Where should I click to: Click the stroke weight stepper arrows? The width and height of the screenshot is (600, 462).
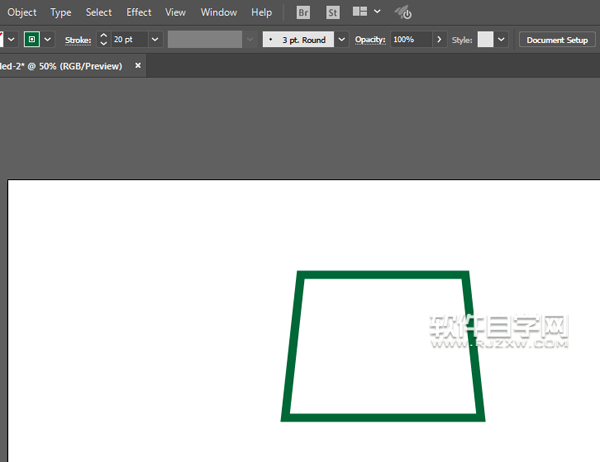point(103,39)
